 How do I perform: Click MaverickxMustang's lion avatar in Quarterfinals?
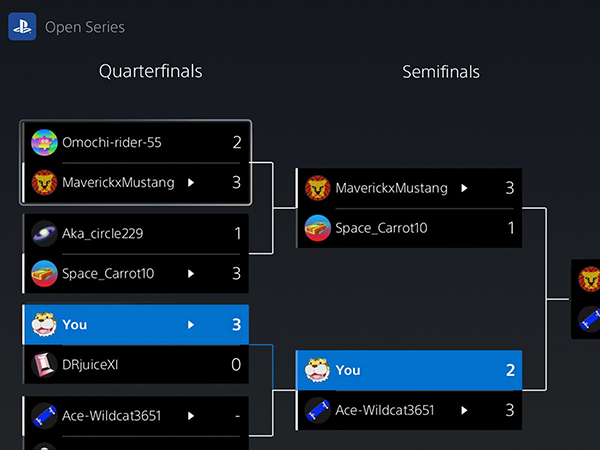click(x=44, y=183)
